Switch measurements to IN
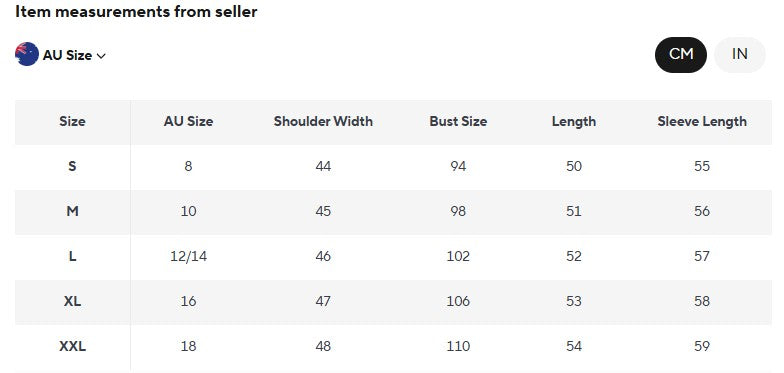The height and width of the screenshot is (373, 784). [740, 54]
